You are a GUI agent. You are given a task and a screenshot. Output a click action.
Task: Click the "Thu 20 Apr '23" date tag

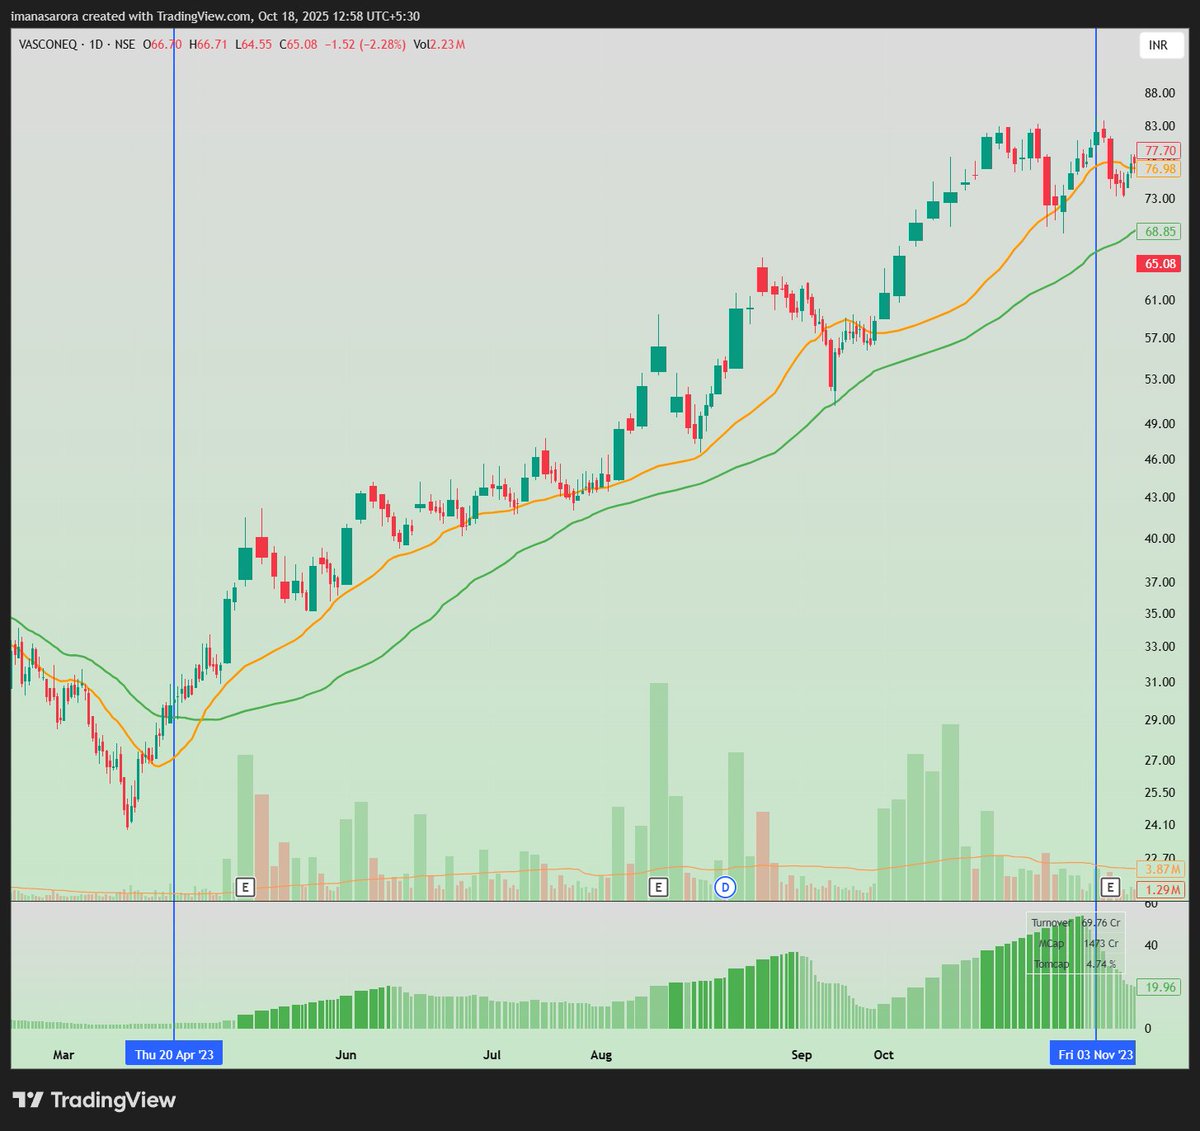175,1053
